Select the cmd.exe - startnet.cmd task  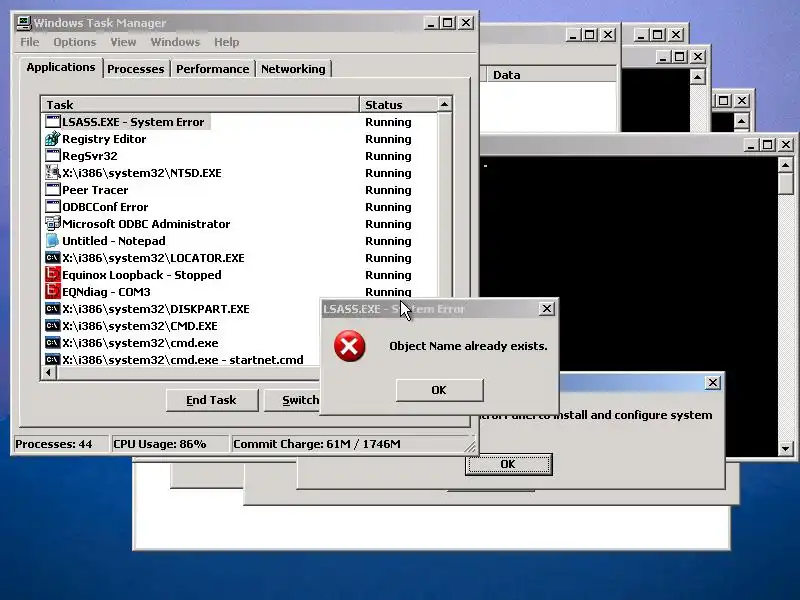point(183,360)
